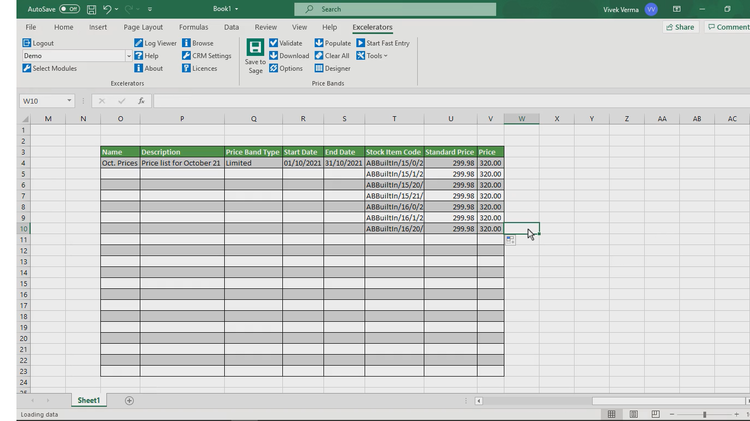Select the end date 31/10/2021 cell
Screen dimensions: 750x421
click(x=344, y=163)
